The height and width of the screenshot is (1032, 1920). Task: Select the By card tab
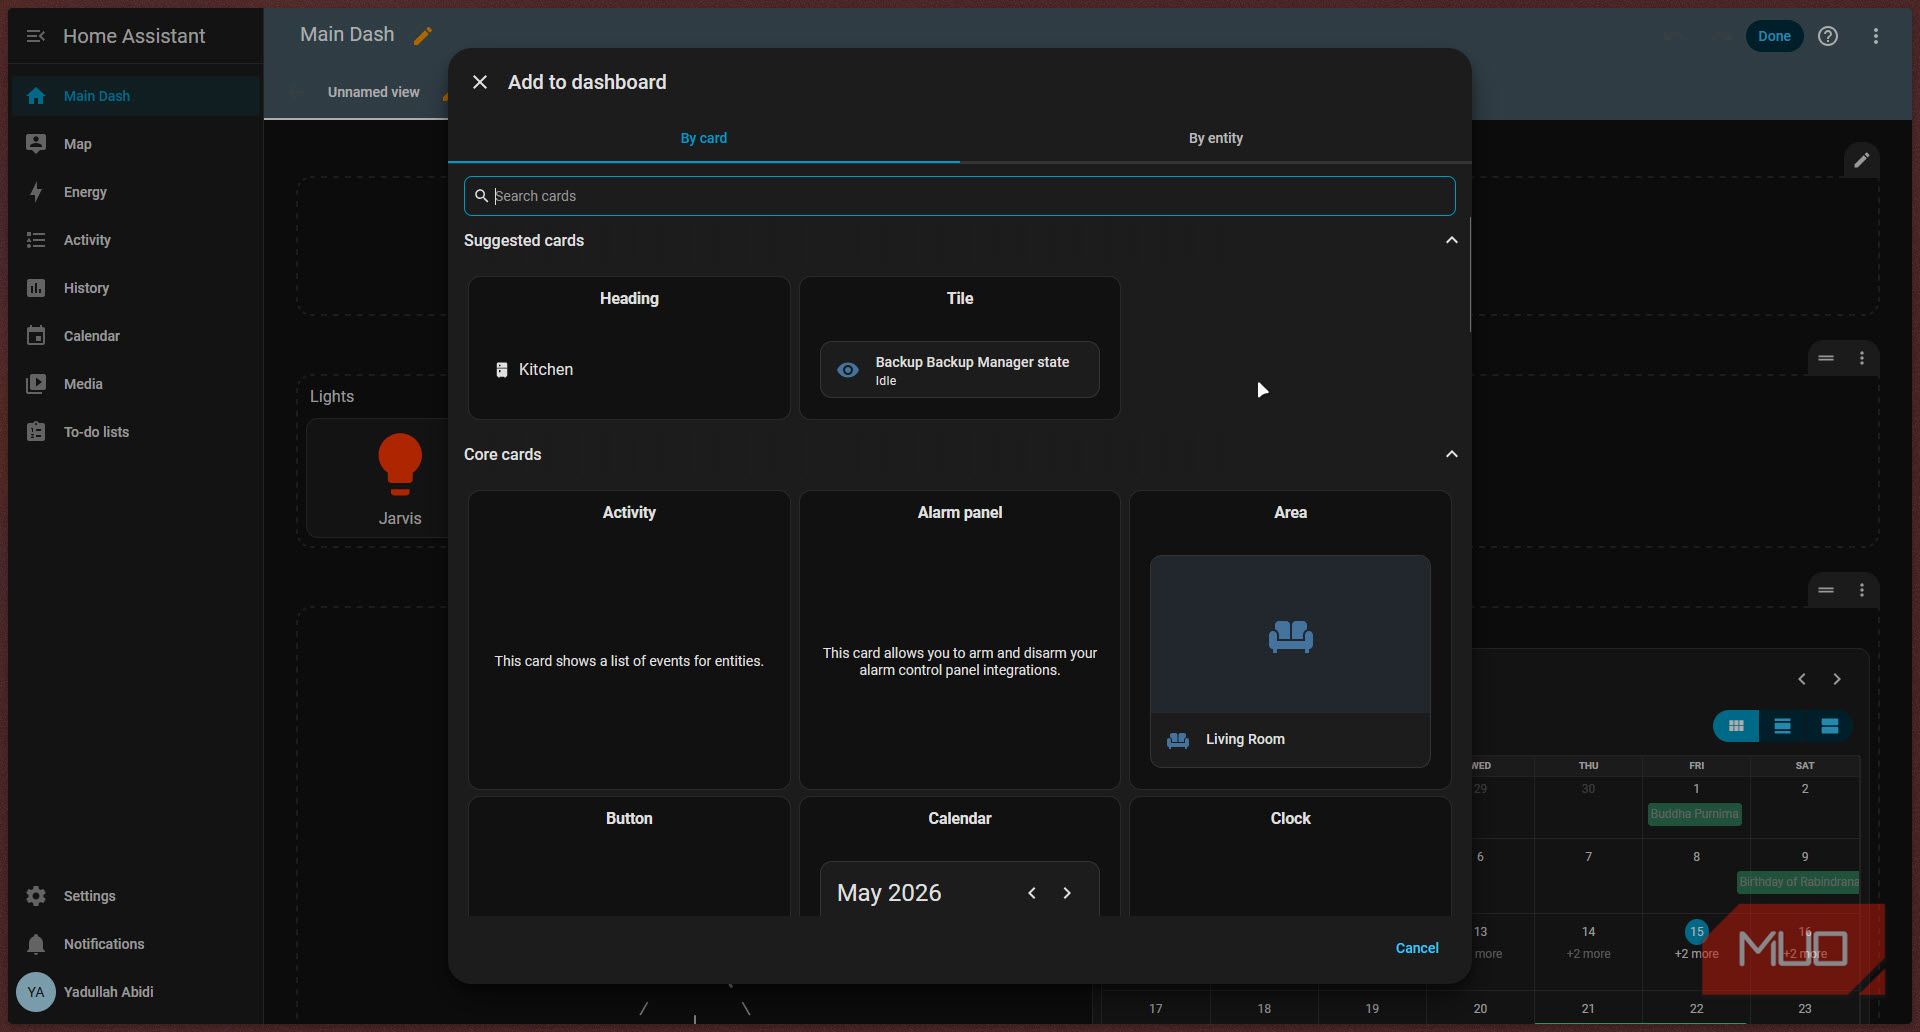pyautogui.click(x=704, y=138)
